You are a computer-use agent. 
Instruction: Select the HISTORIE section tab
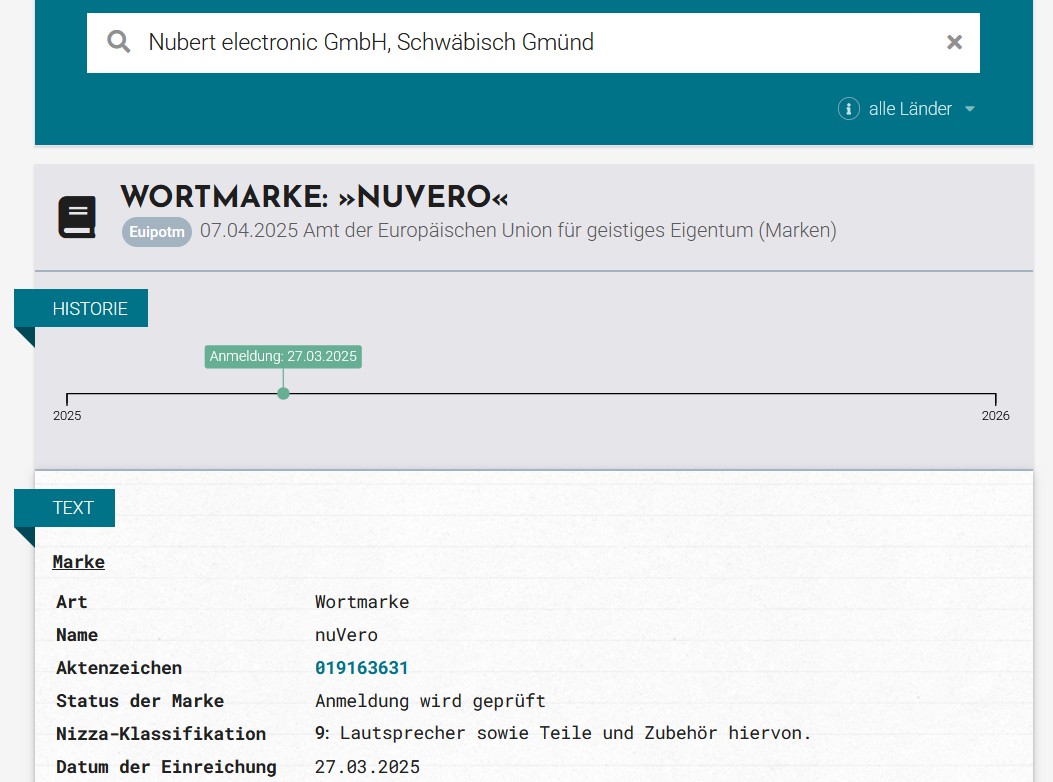pyautogui.click(x=90, y=308)
